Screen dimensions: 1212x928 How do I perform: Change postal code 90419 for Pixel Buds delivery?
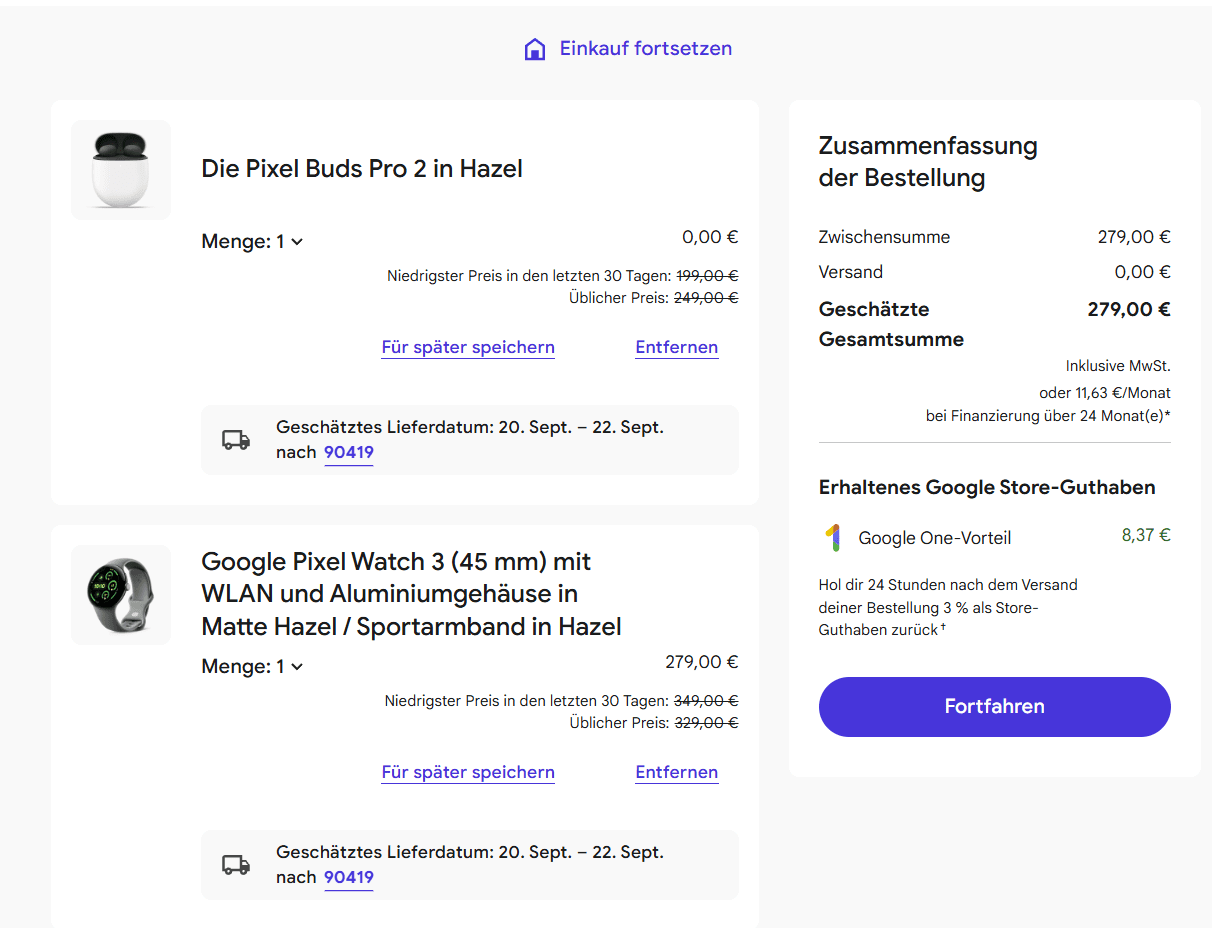[x=348, y=452]
